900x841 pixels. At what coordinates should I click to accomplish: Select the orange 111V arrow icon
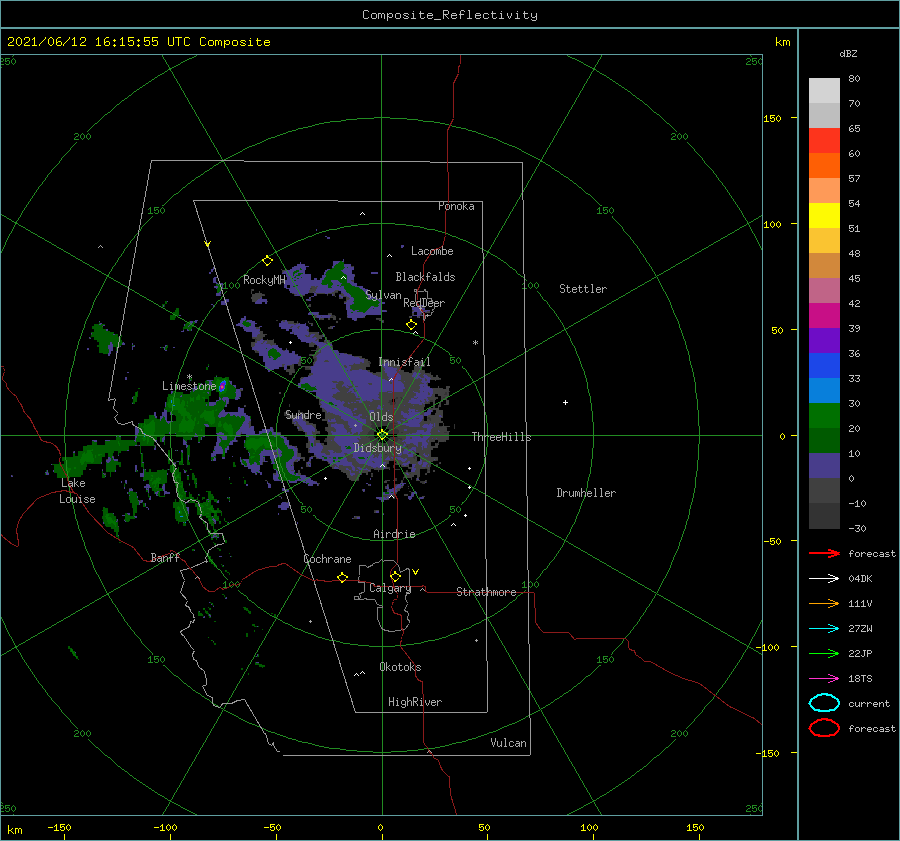(x=824, y=603)
